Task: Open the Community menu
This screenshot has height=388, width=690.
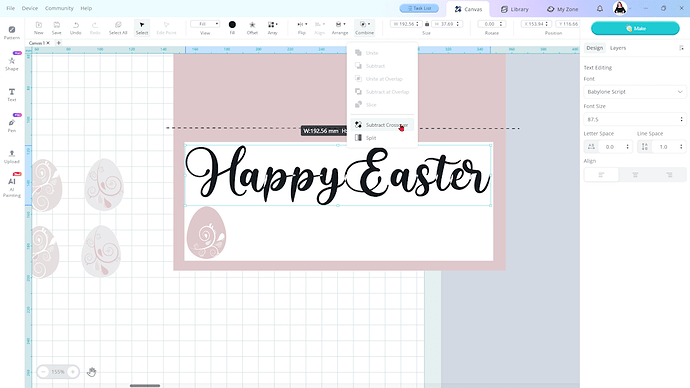Action: coord(59,8)
